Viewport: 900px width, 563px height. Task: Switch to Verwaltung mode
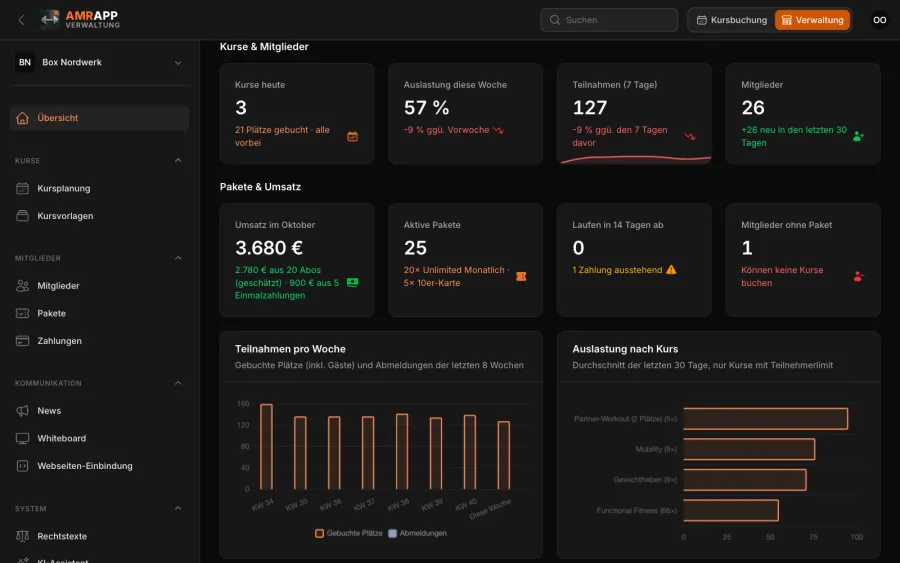812,20
